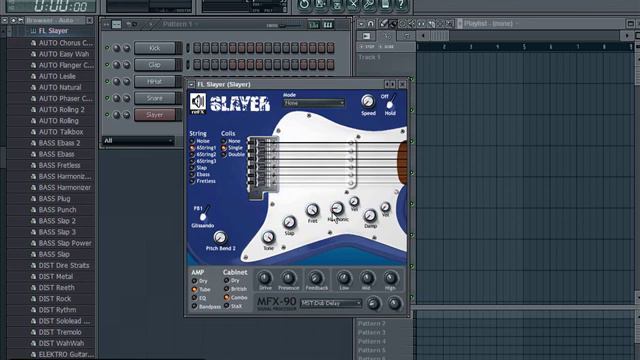Image resolution: width=640 pixels, height=360 pixels.
Task: Mute the Kick channel green LED
Action: pos(107,48)
